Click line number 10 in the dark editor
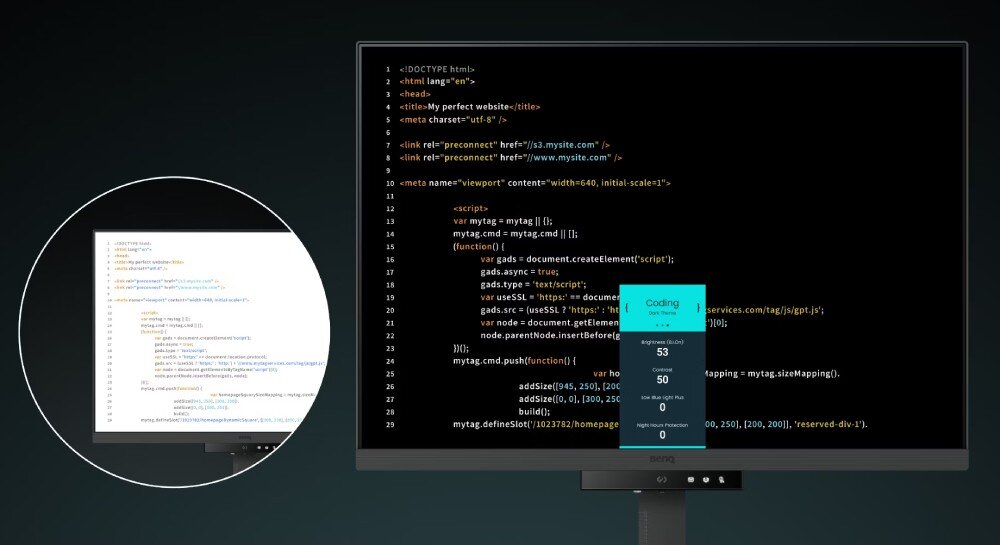Image resolution: width=1000 pixels, height=545 pixels. pyautogui.click(x=389, y=184)
